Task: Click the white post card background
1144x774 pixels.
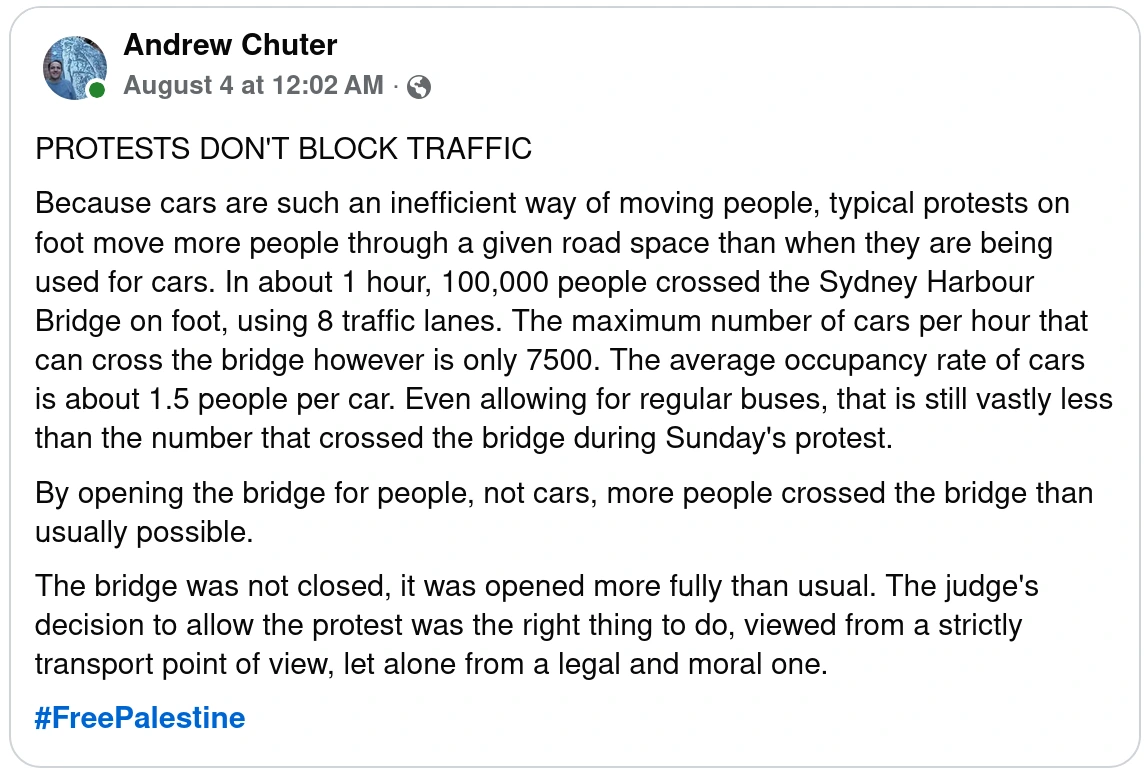Action: click(900, 740)
